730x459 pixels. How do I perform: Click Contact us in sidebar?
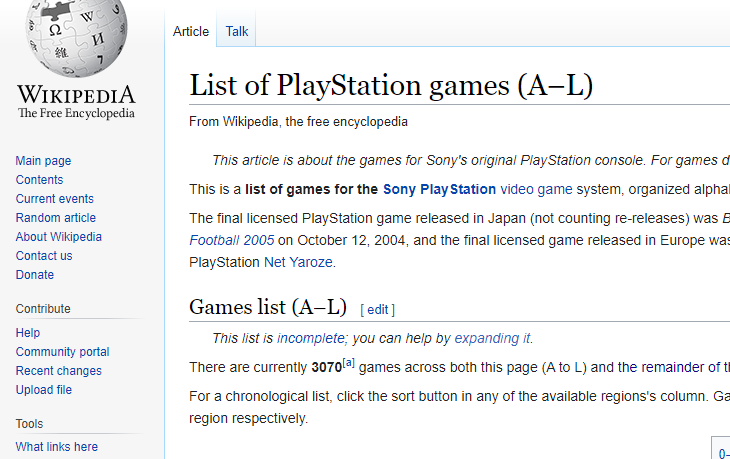click(x=44, y=256)
